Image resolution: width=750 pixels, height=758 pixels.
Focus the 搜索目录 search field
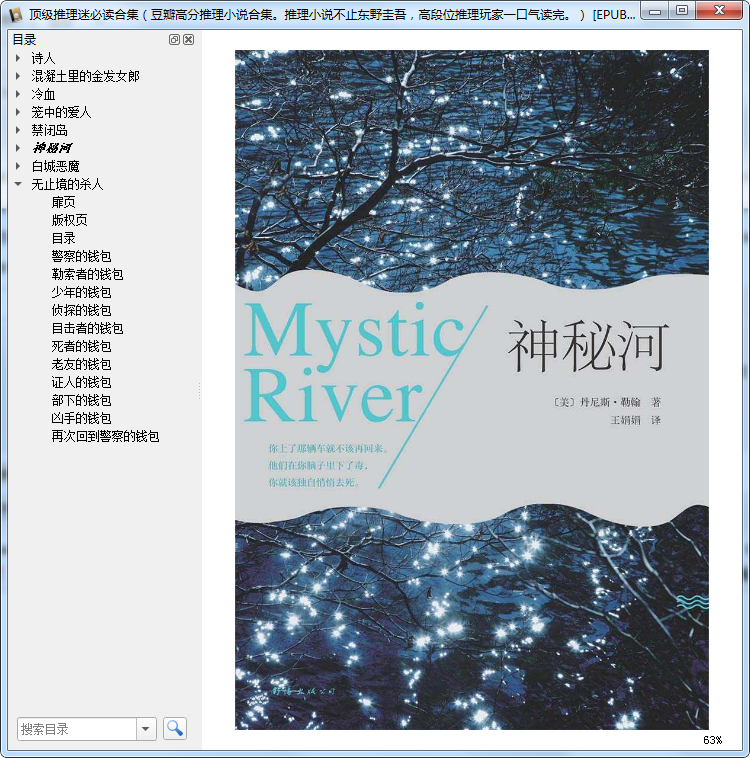coord(77,729)
